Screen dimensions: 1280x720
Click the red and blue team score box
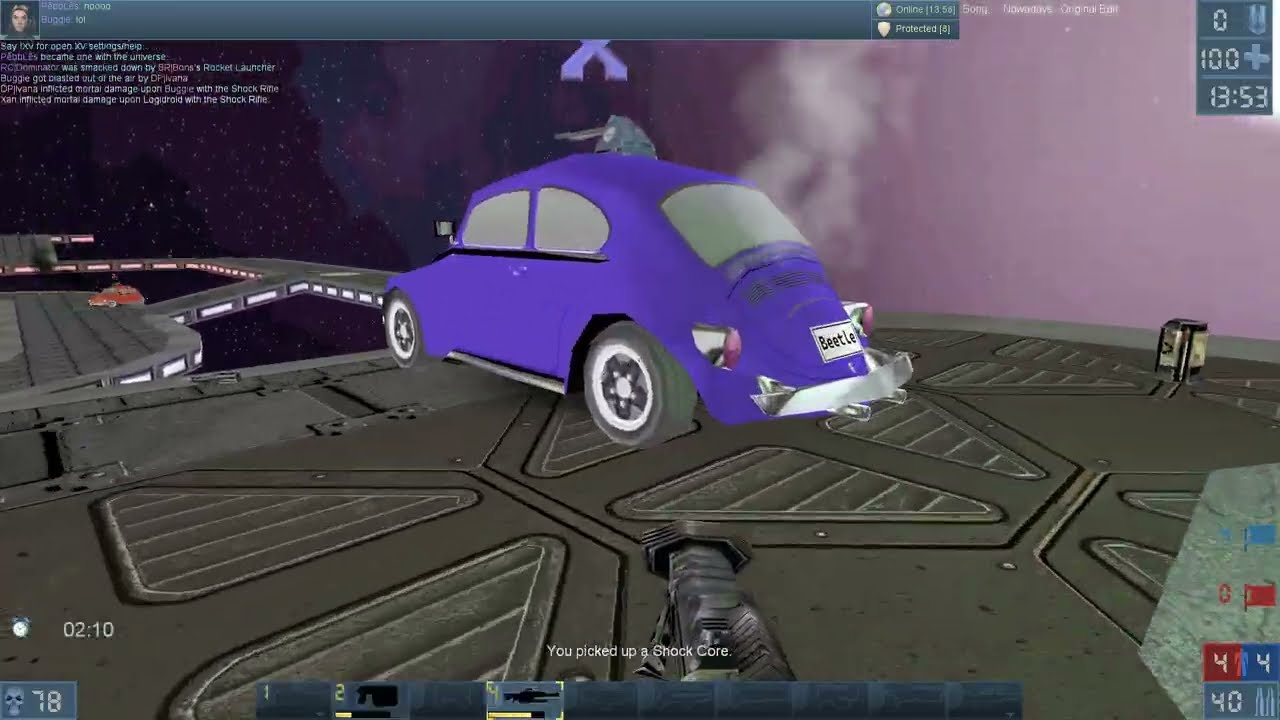click(x=1240, y=663)
